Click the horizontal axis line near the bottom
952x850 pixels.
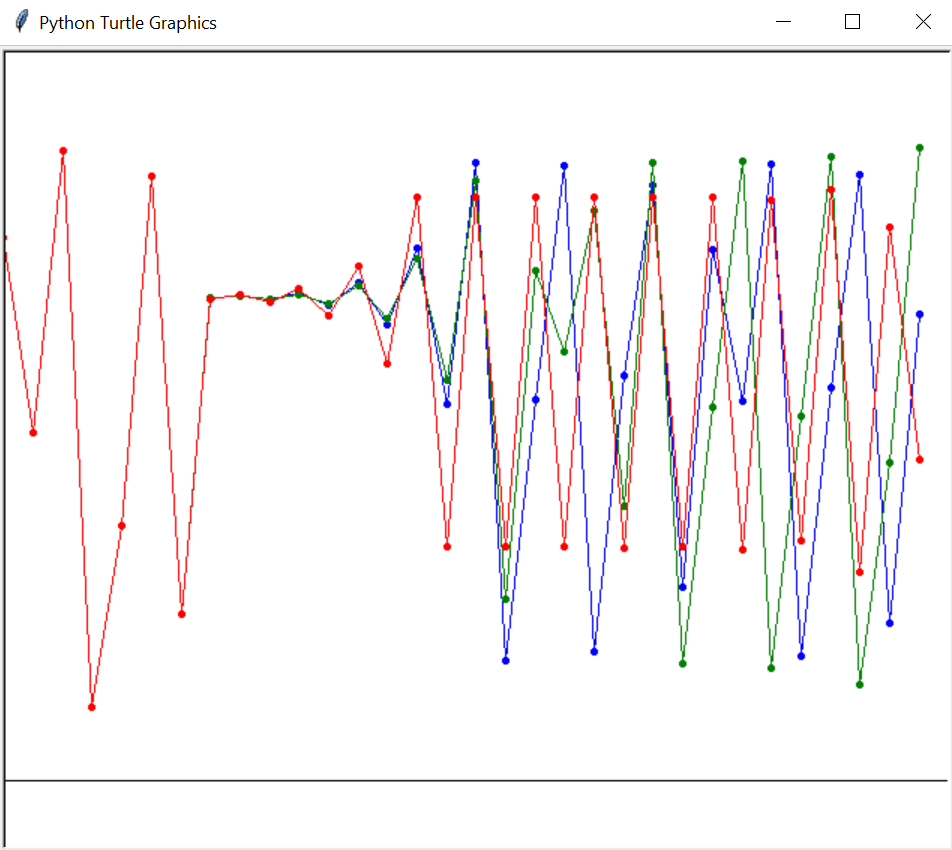476,780
